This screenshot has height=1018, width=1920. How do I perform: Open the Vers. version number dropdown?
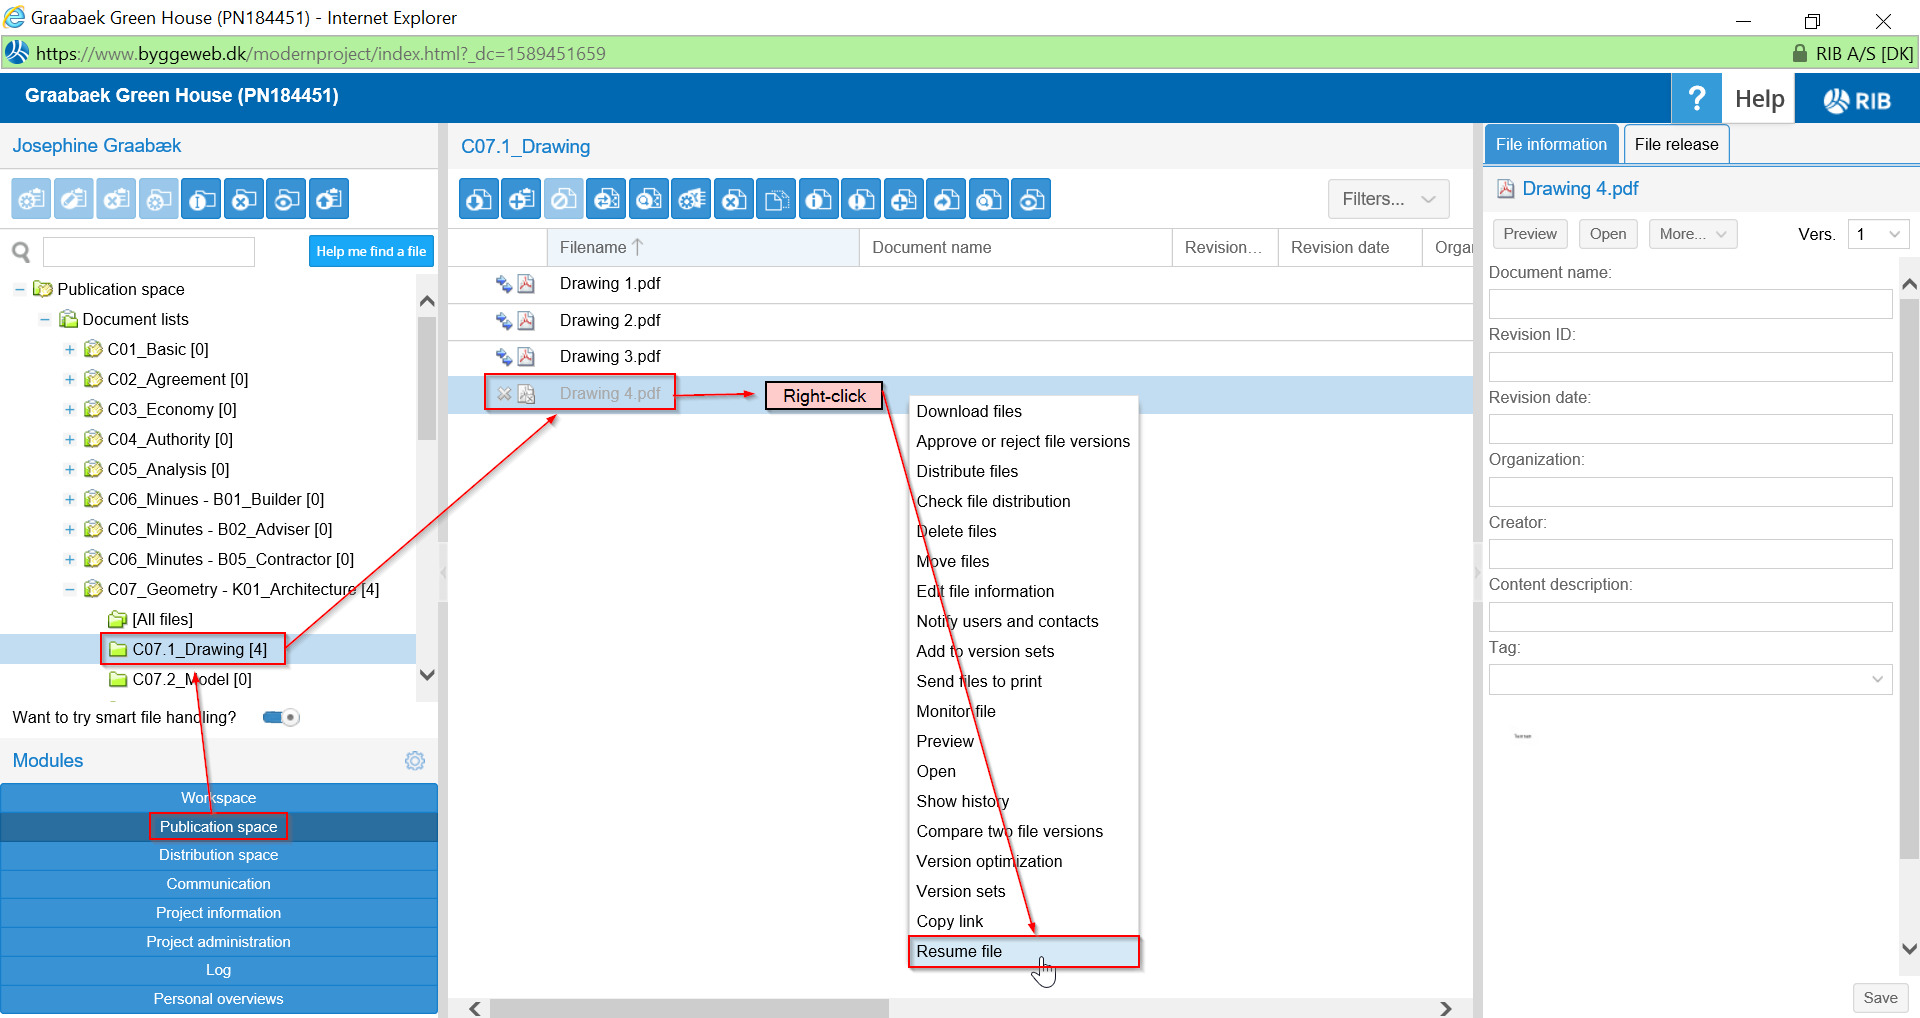click(1877, 234)
